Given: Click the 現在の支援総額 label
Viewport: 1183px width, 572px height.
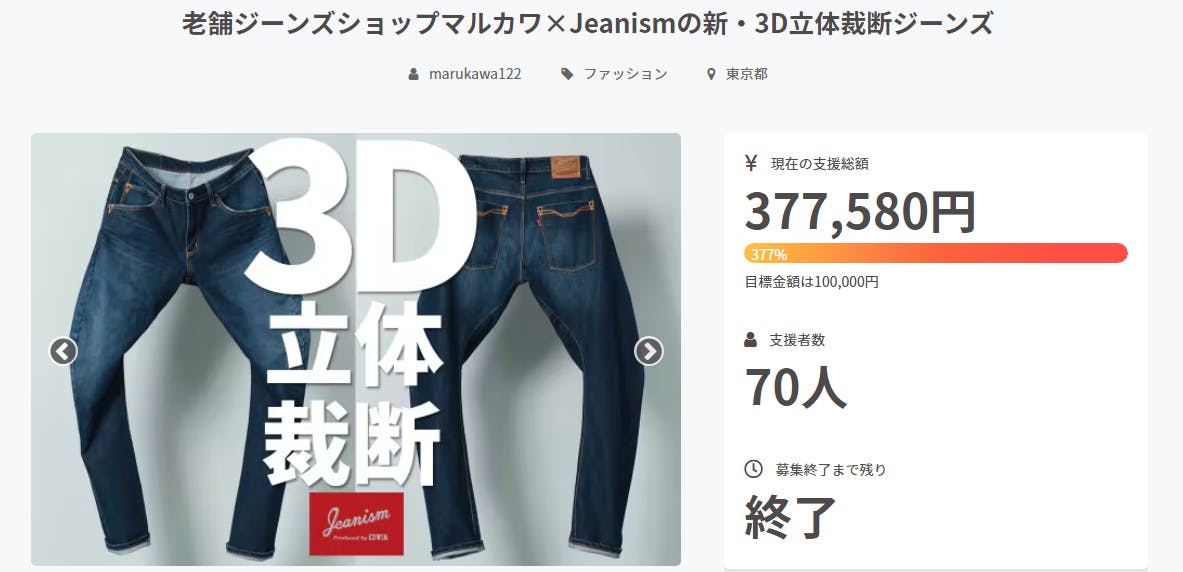Looking at the screenshot, I should tap(825, 163).
